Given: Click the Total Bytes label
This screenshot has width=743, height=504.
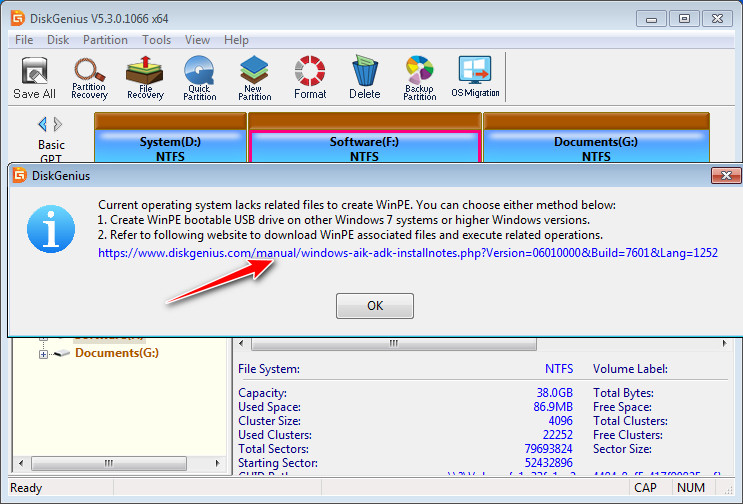Looking at the screenshot, I should 623,393.
